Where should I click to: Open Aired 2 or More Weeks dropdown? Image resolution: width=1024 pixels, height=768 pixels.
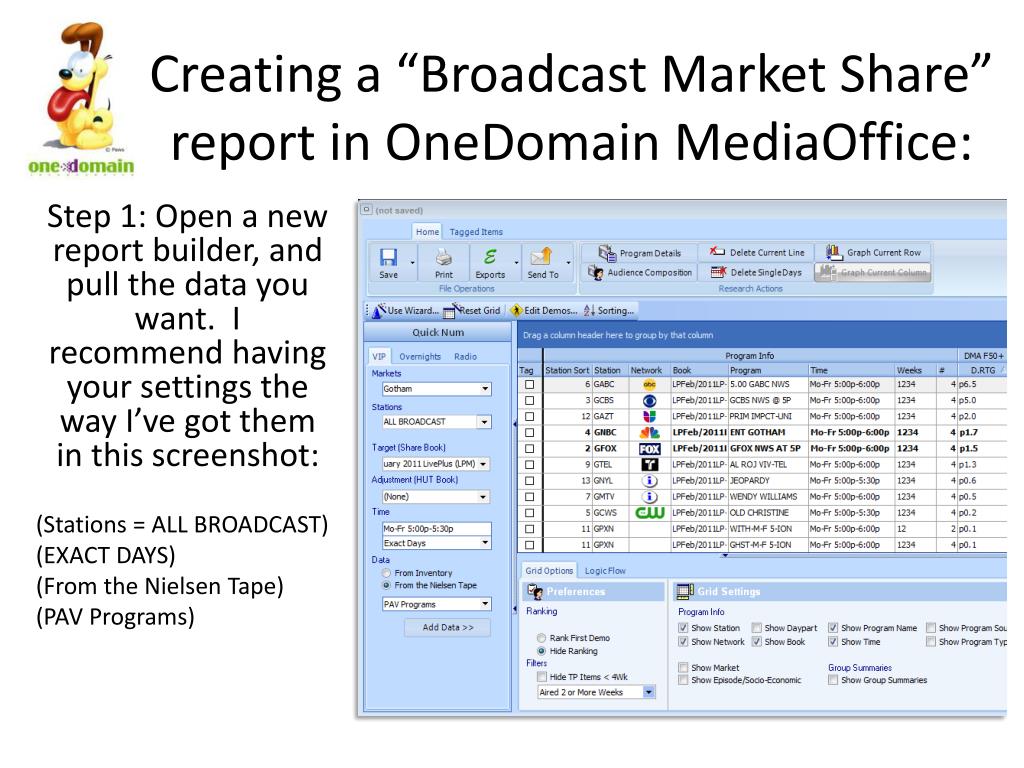pyautogui.click(x=648, y=692)
